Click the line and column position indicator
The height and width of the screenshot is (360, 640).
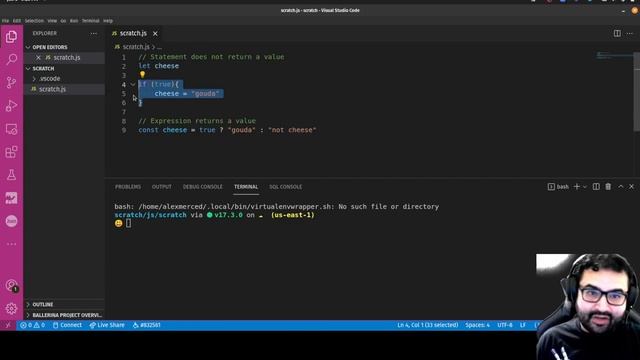coord(427,325)
